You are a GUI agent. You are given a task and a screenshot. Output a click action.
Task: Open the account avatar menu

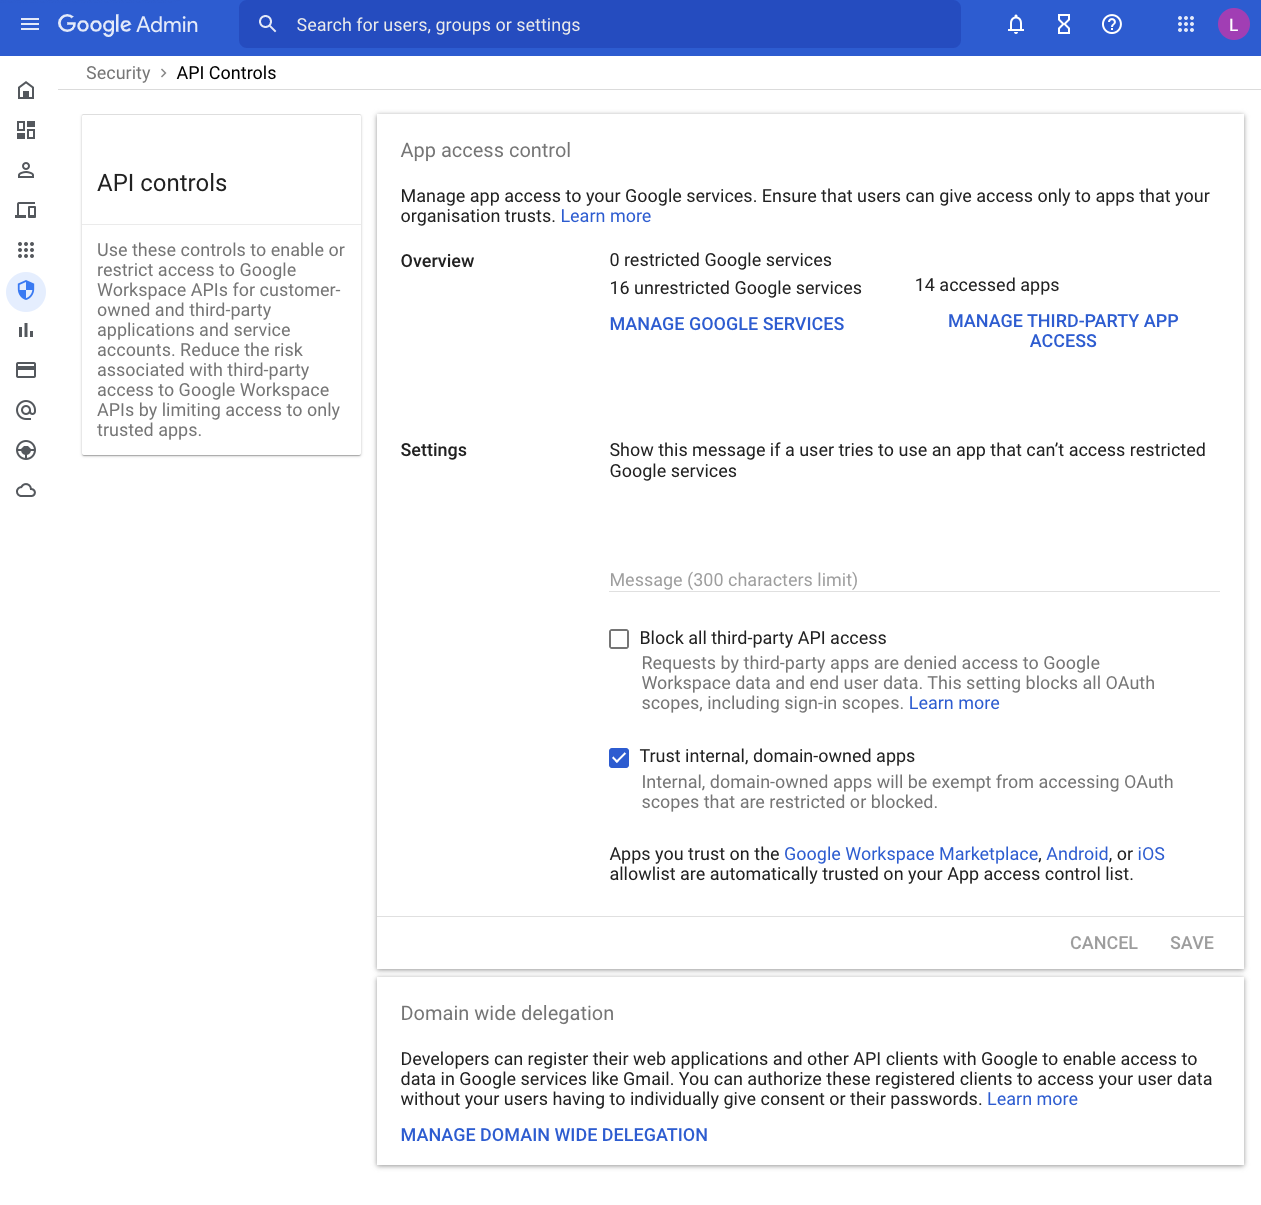pyautogui.click(x=1233, y=24)
